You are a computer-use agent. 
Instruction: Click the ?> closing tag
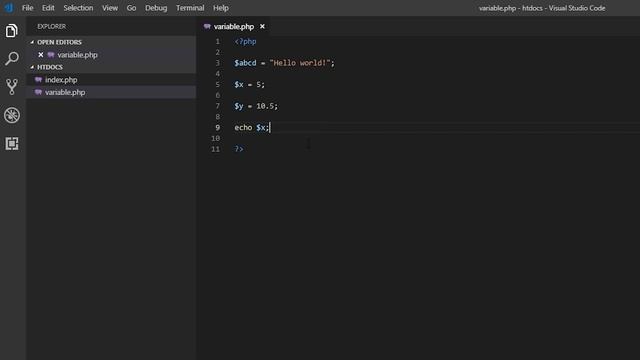239,149
